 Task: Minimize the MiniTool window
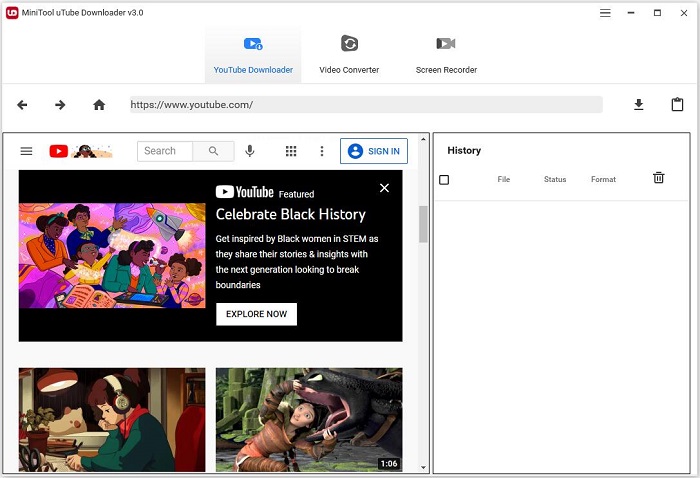tap(631, 13)
